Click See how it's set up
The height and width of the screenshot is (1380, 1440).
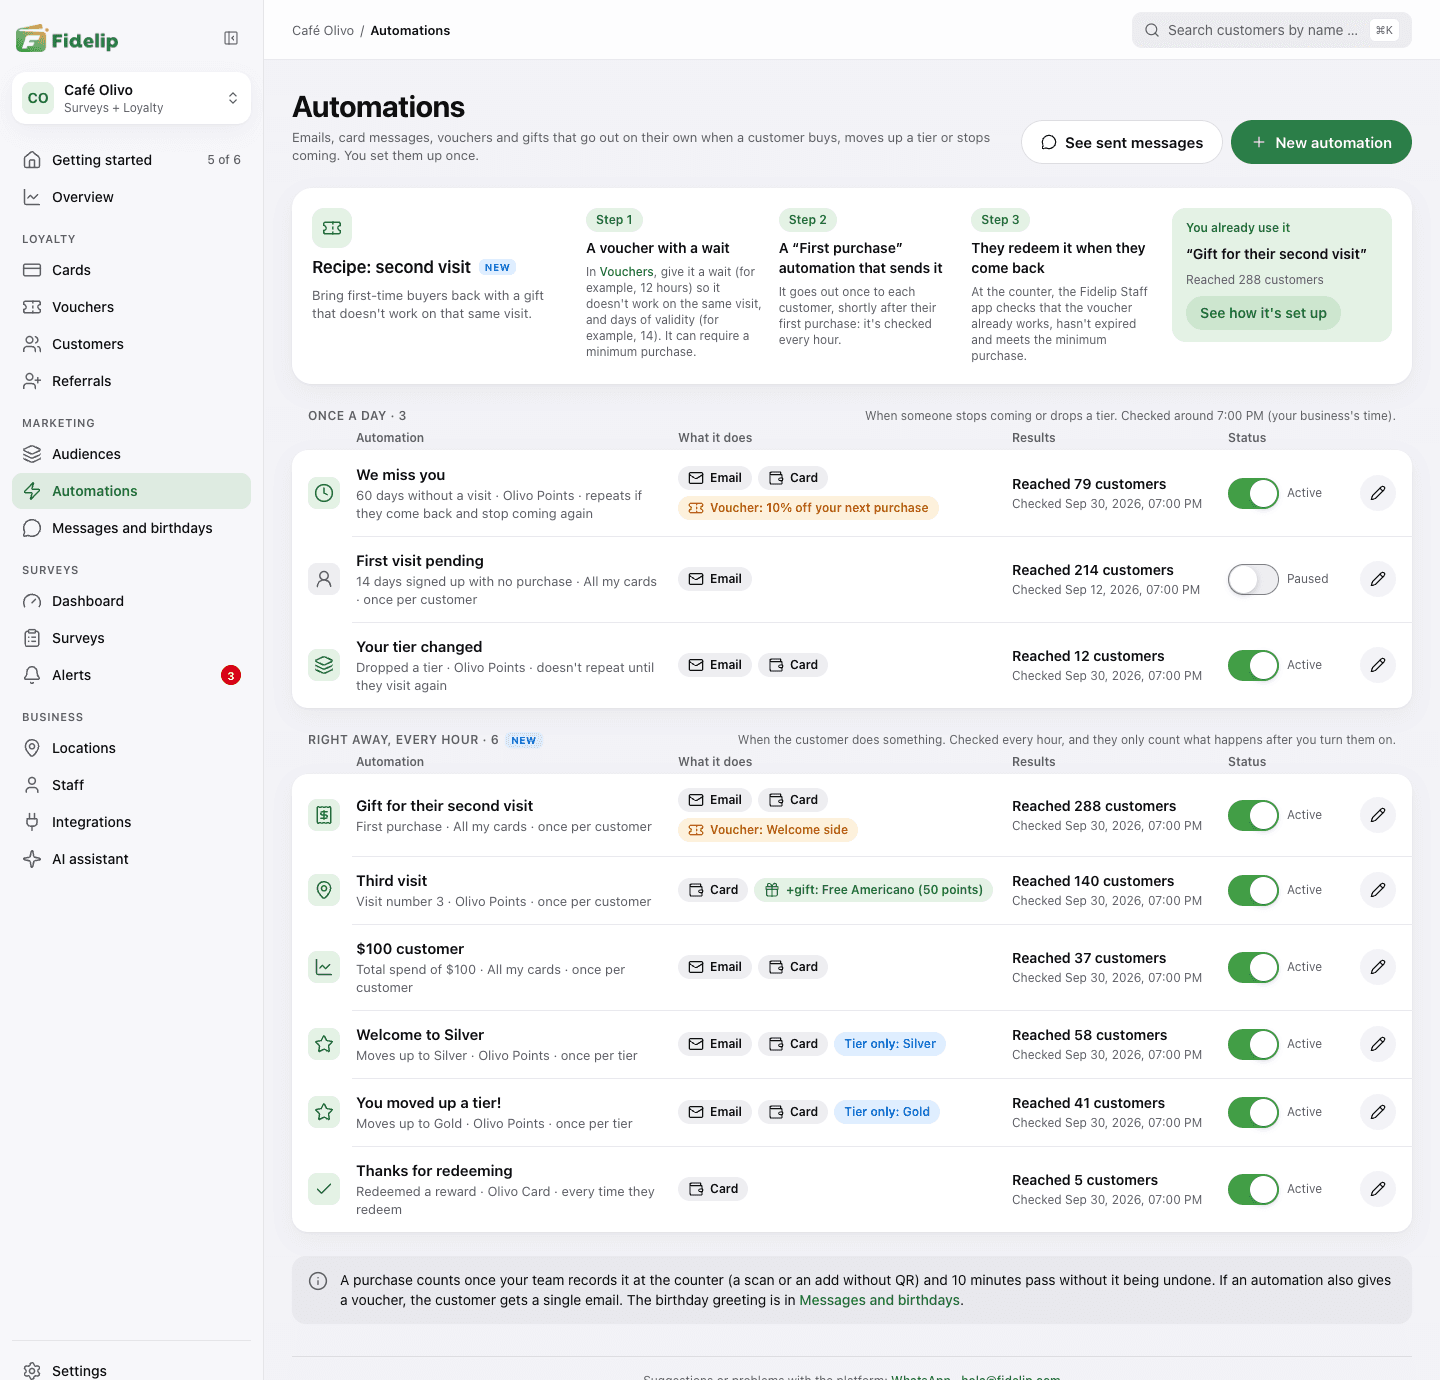click(1263, 313)
